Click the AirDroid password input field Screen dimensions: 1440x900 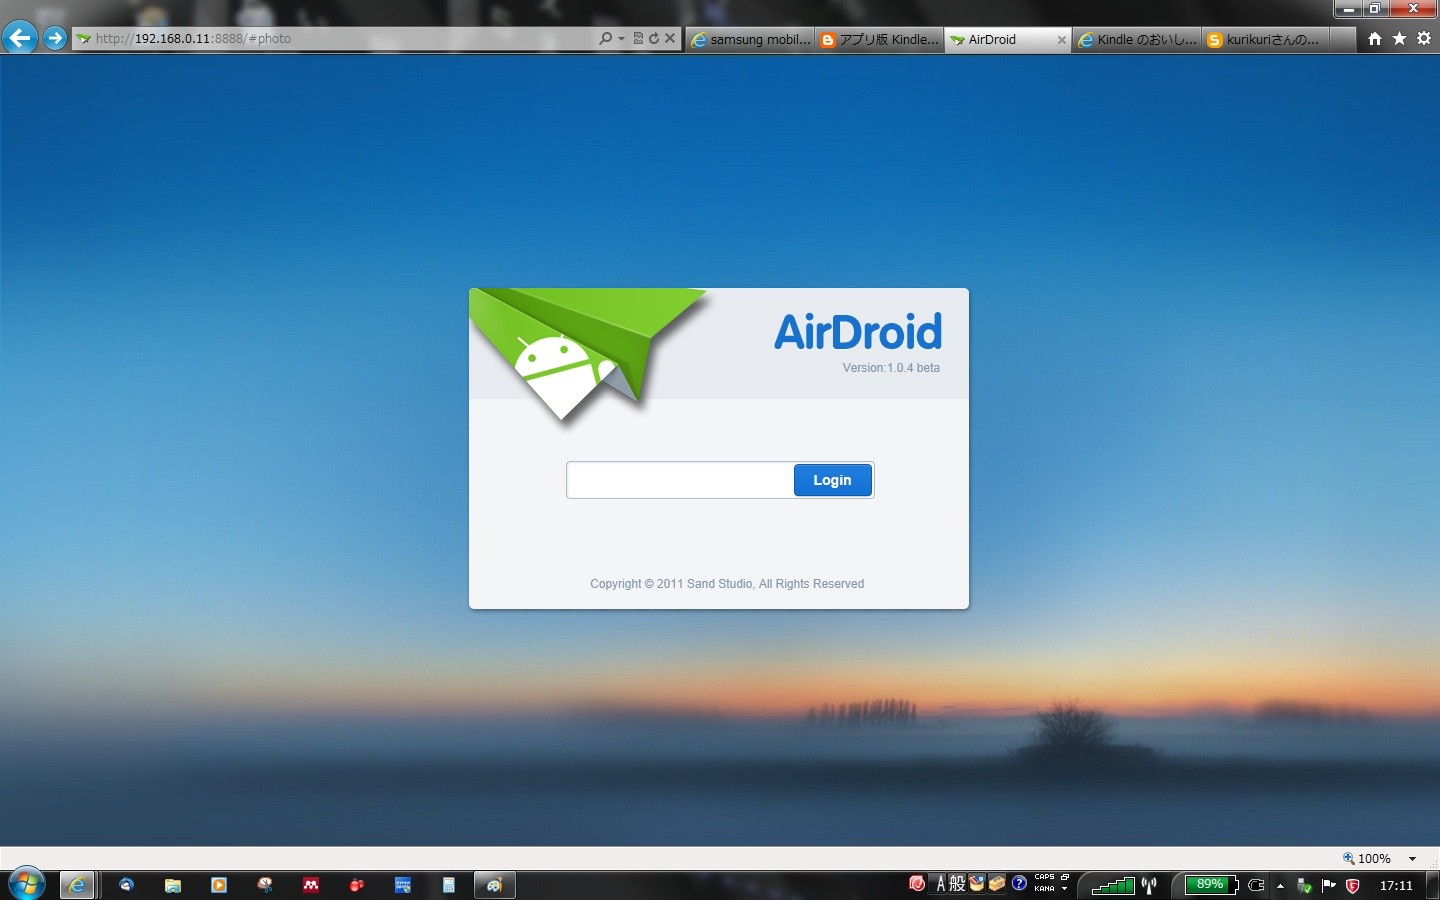click(680, 480)
